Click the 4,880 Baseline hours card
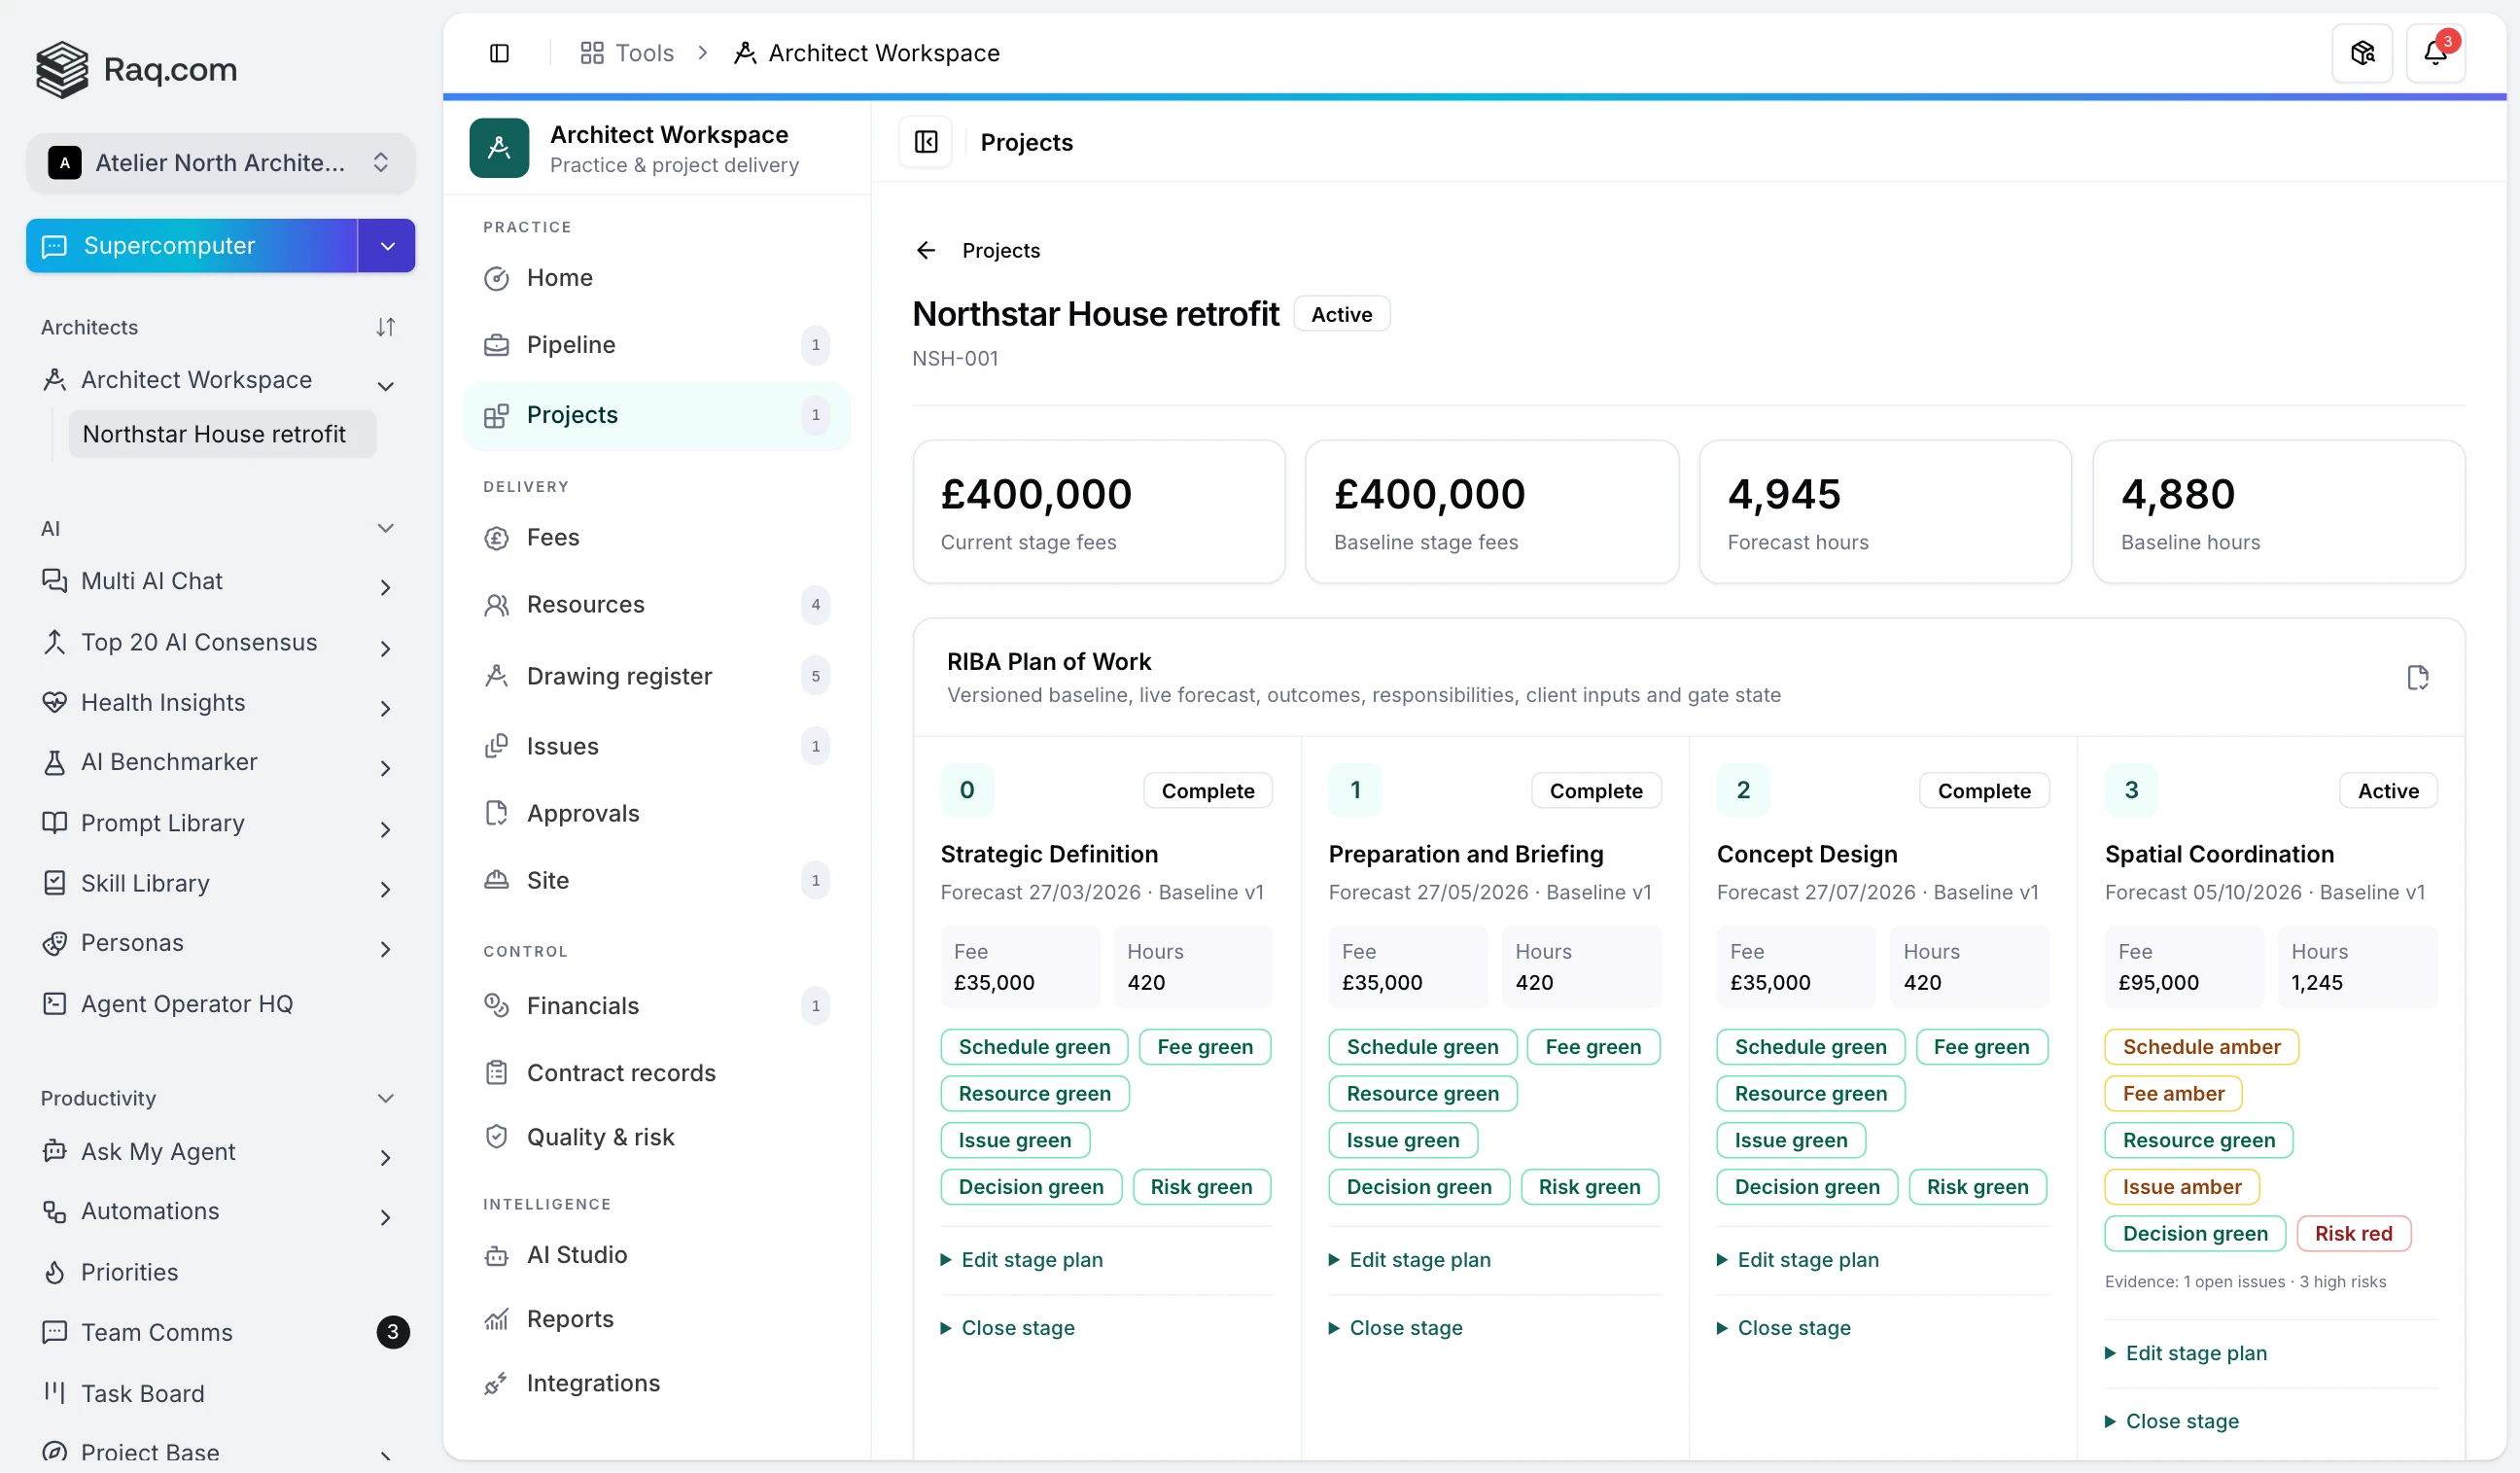Screen dimensions: 2520x1473 pyautogui.click(x=2278, y=512)
